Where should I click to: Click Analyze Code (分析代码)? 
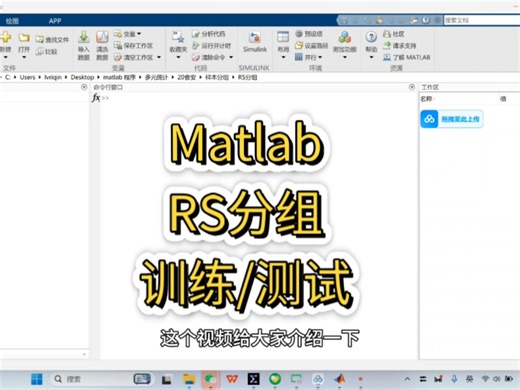209,34
